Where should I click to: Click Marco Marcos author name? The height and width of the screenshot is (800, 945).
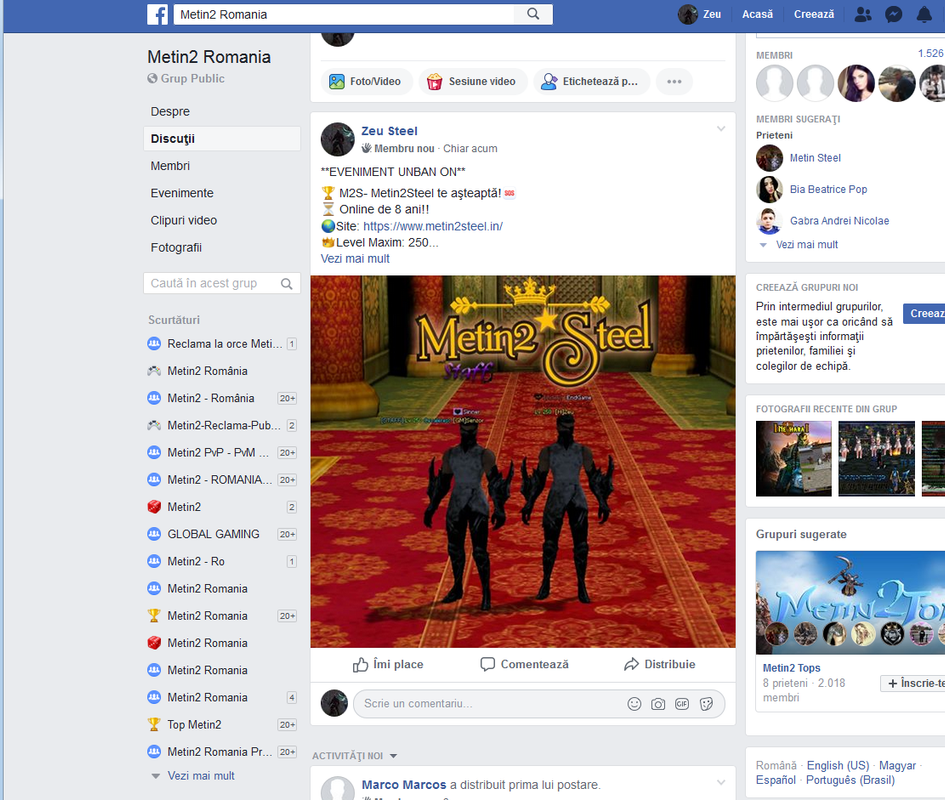404,785
